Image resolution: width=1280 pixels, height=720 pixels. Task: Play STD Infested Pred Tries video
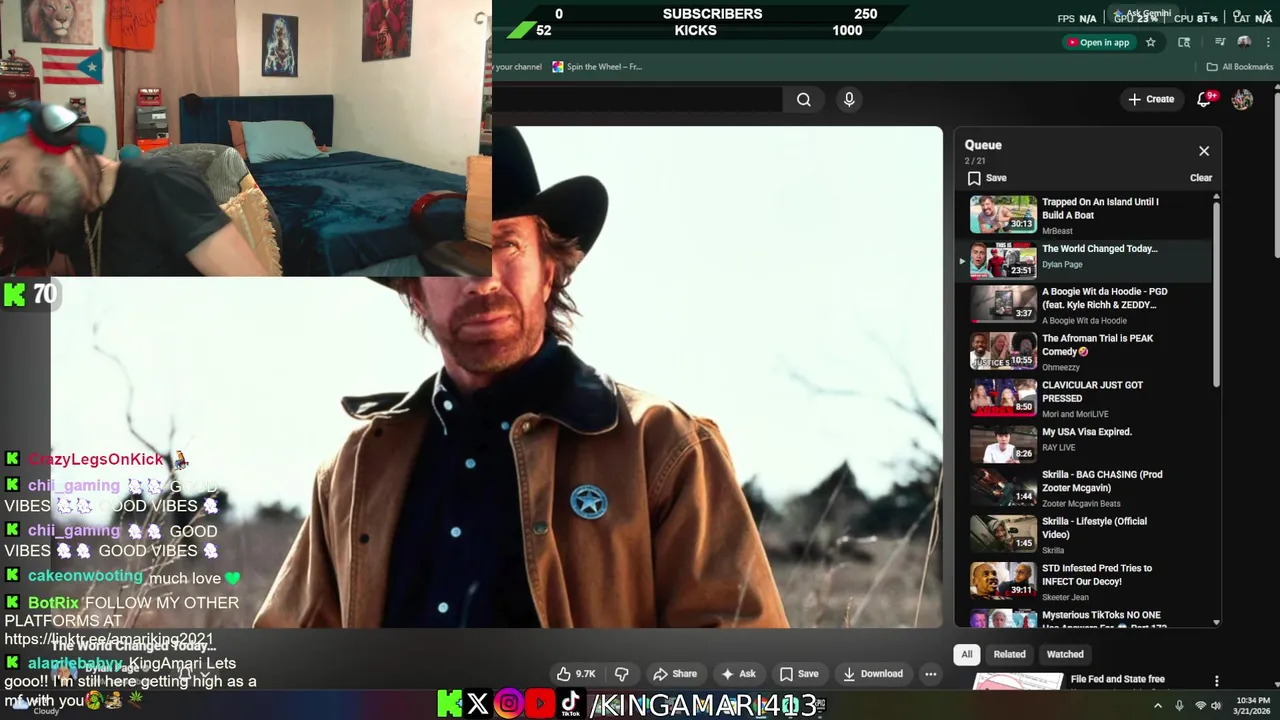coord(1085,581)
